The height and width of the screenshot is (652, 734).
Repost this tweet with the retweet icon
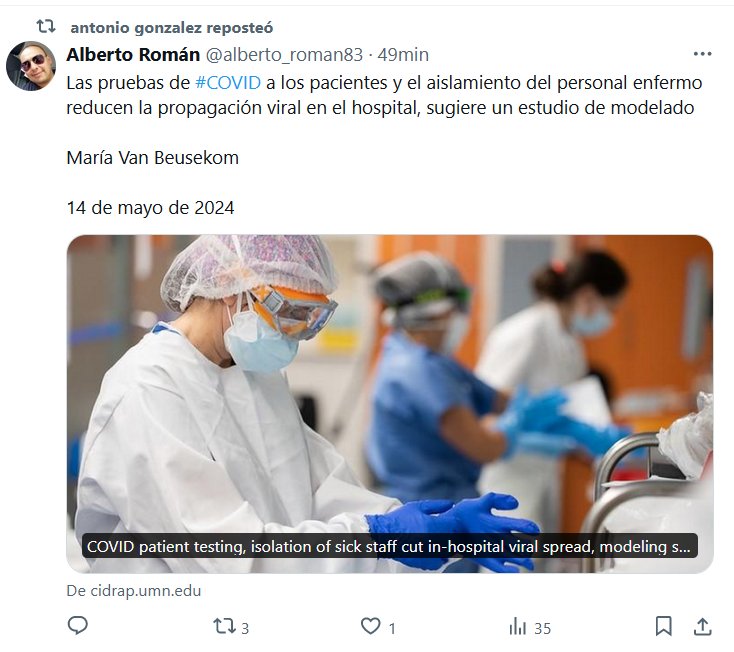(x=224, y=626)
